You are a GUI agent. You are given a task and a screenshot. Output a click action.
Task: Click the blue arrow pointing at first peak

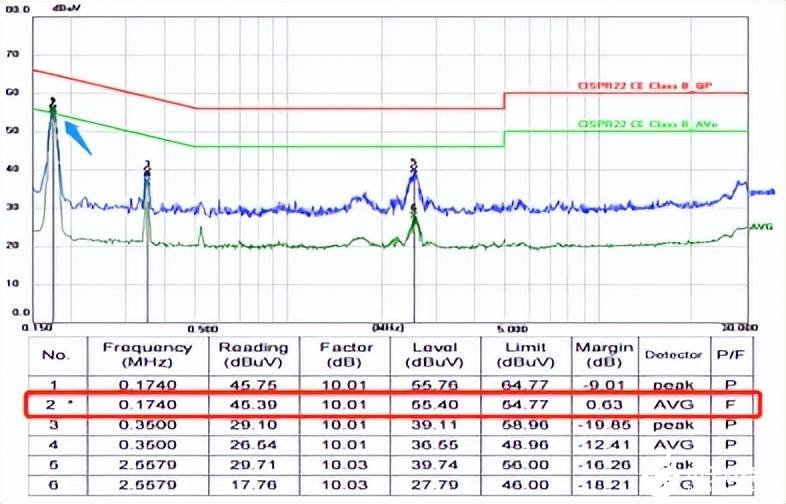pyautogui.click(x=77, y=137)
